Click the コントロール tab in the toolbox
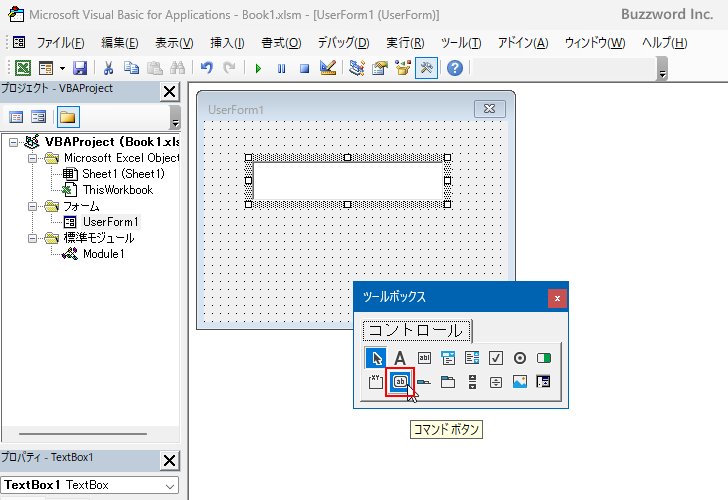Screen dimensions: 728x500 point(415,330)
